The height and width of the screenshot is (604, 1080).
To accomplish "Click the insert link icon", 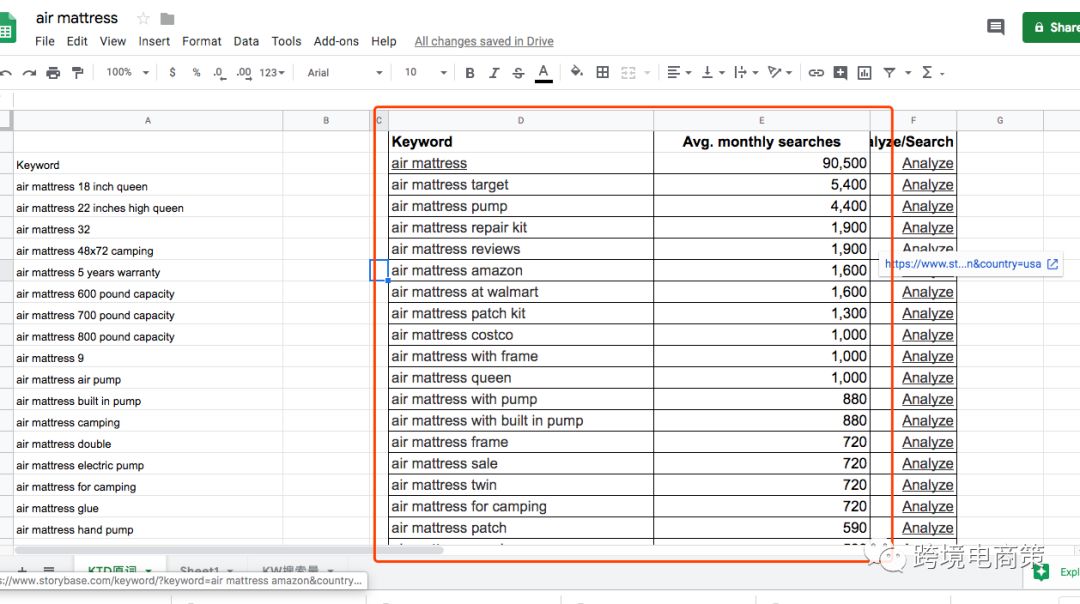I will tap(816, 73).
